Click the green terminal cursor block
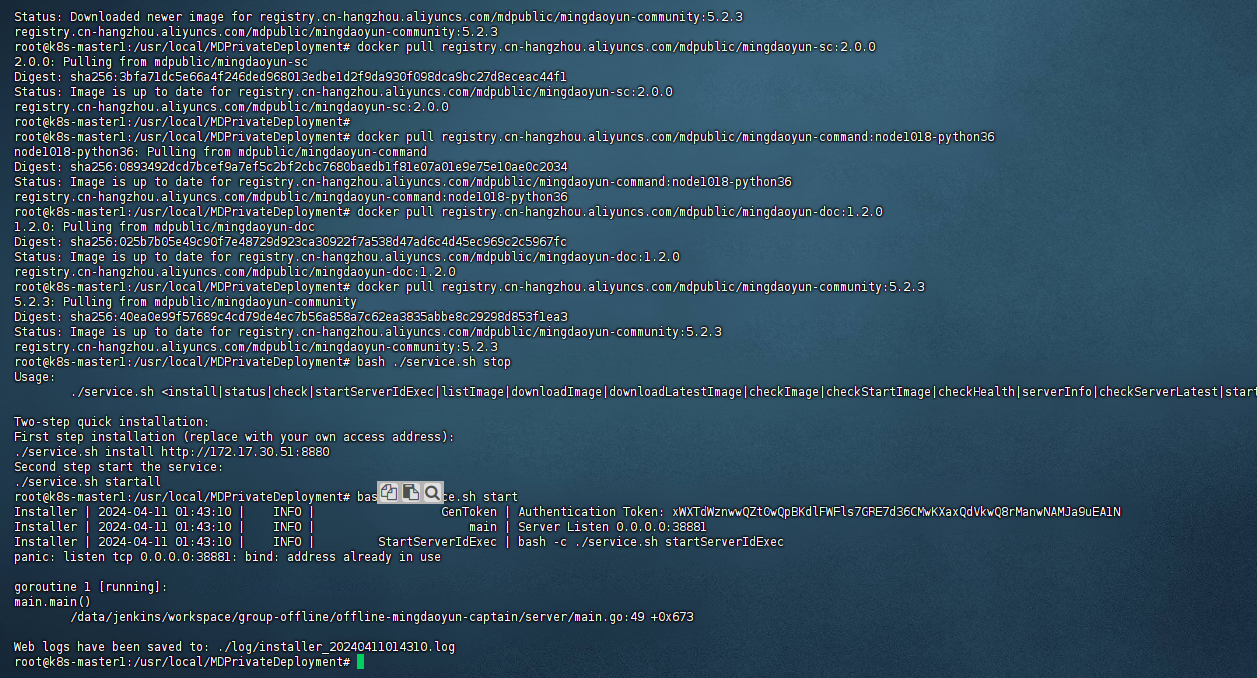This screenshot has height=678, width=1257. 360,662
